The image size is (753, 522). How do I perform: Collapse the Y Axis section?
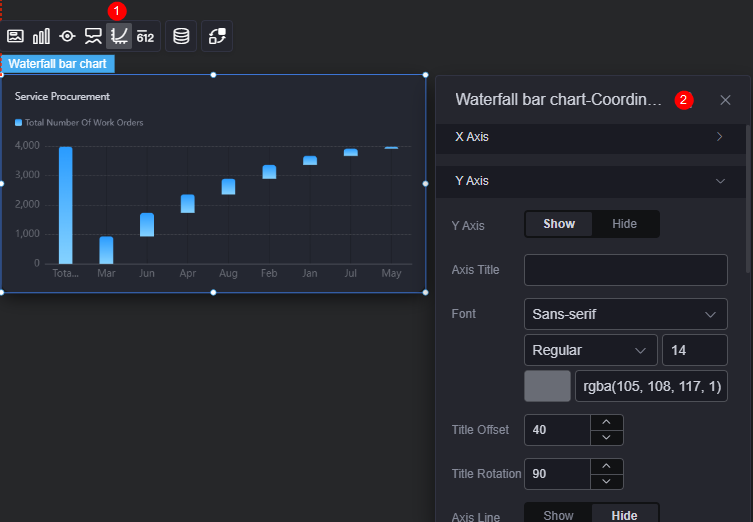click(x=591, y=181)
